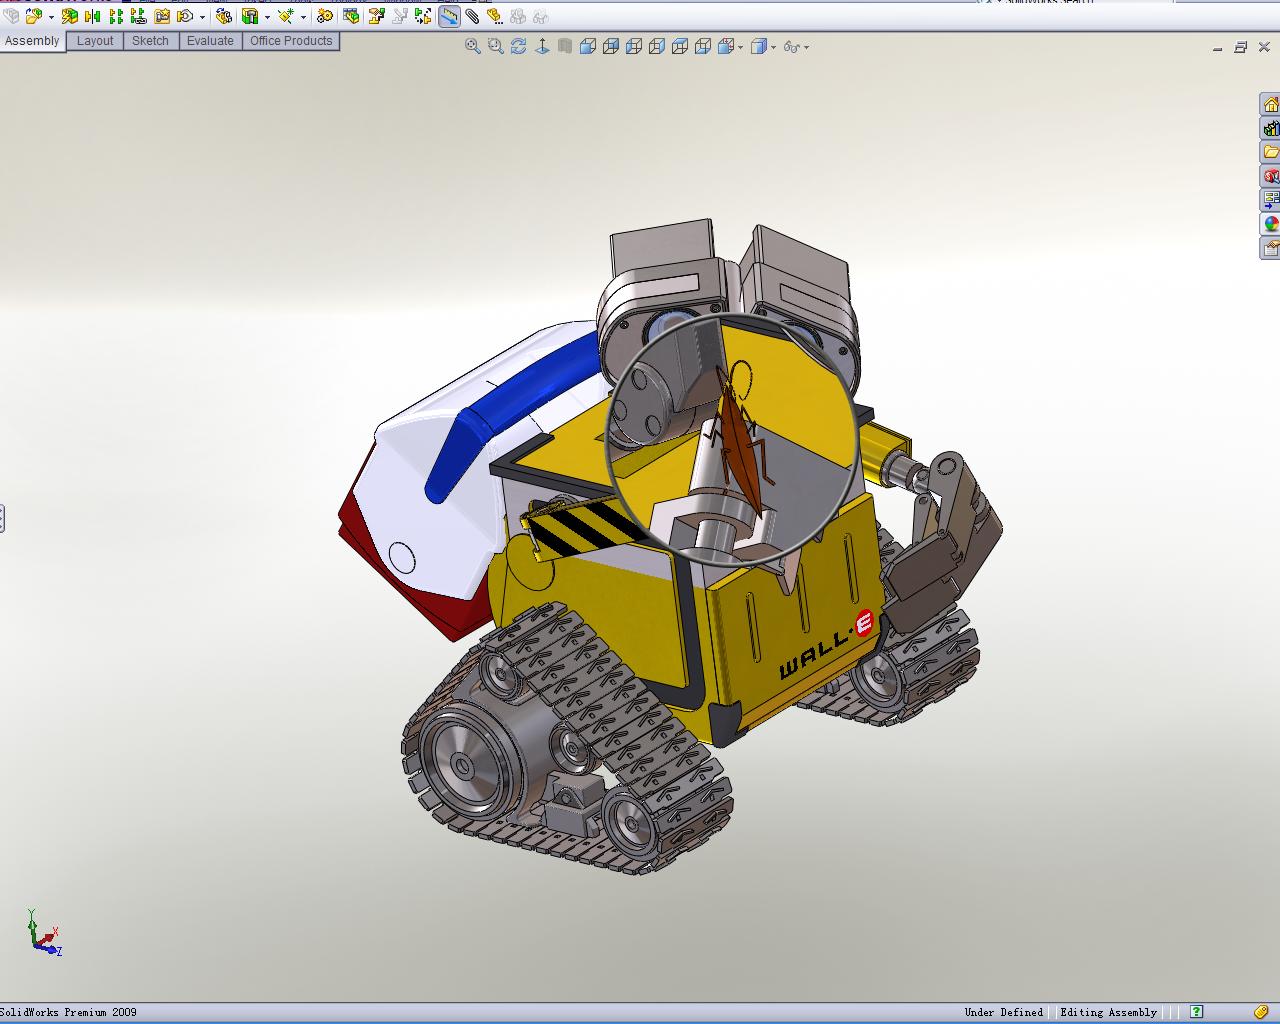
Task: Start a New Motion Study
Action: point(325,16)
